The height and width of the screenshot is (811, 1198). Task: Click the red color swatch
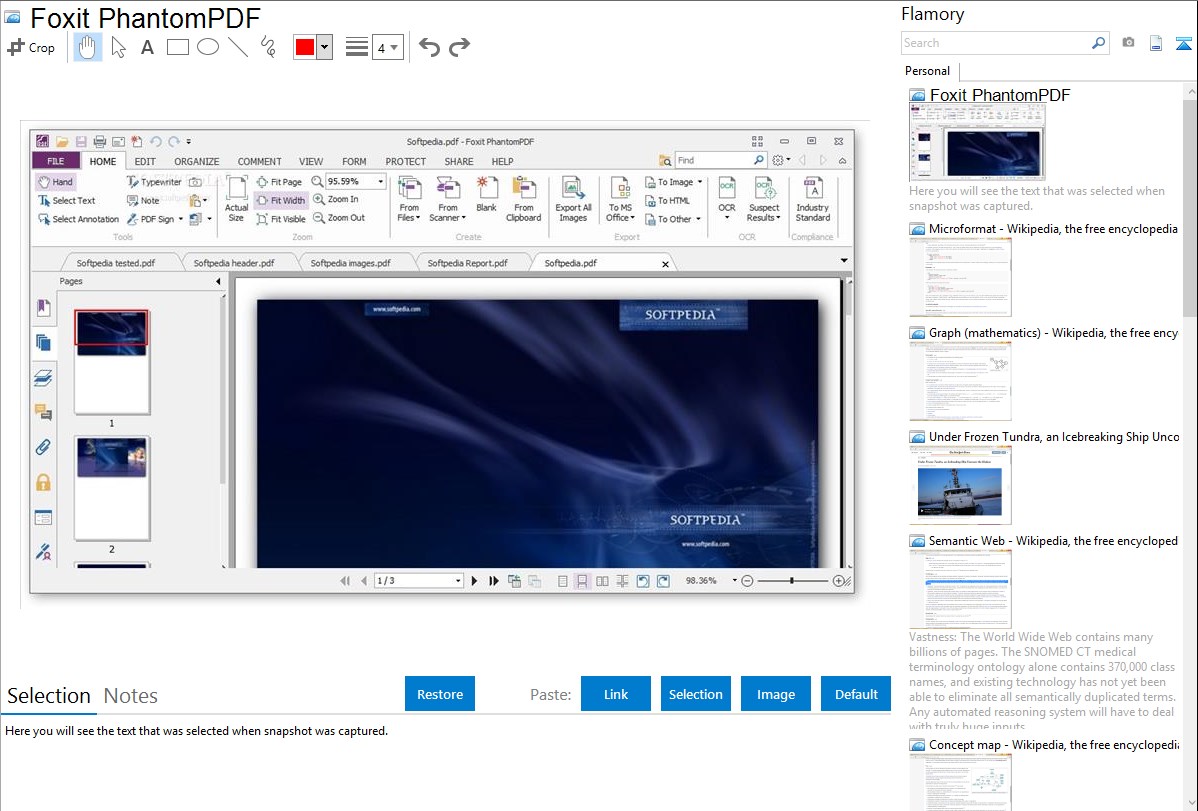305,47
